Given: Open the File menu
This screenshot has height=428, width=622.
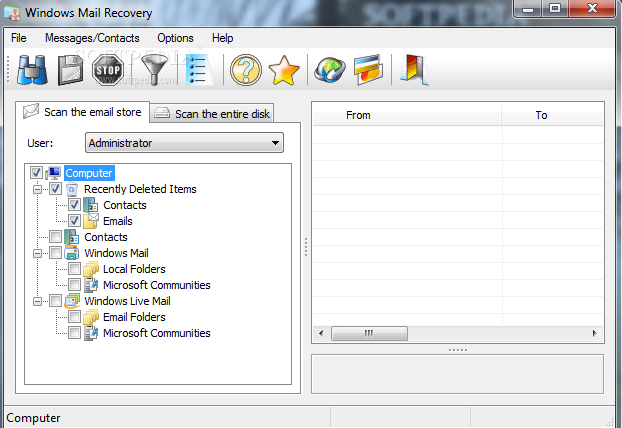Looking at the screenshot, I should pyautogui.click(x=19, y=38).
